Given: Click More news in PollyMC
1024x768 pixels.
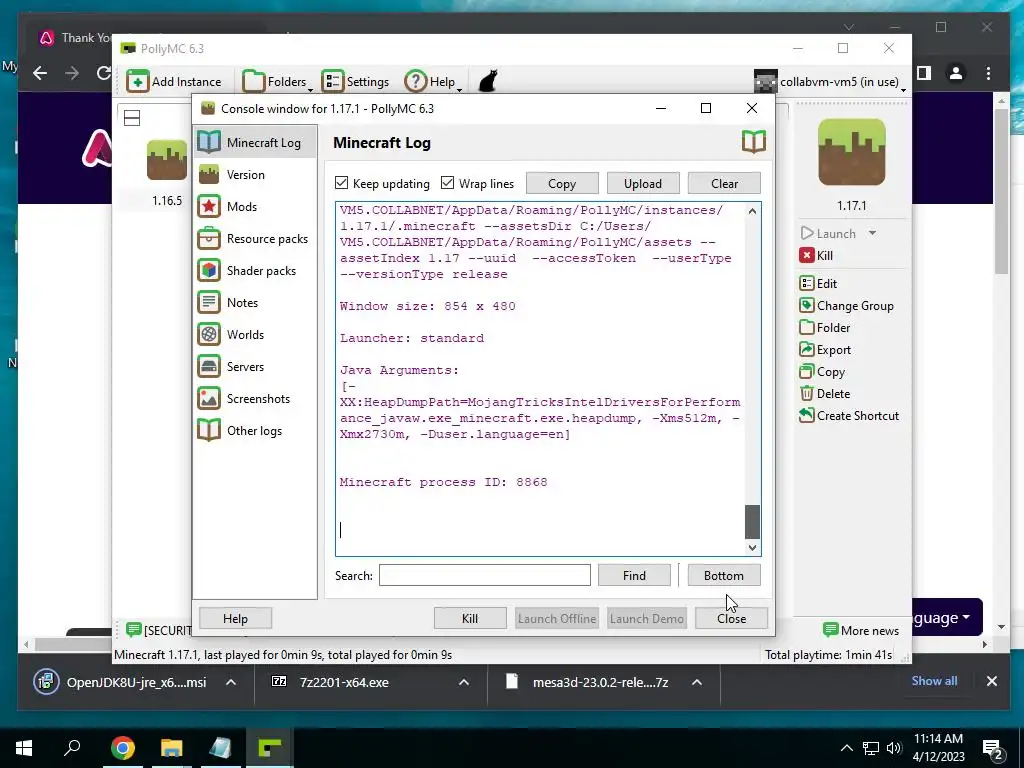Looking at the screenshot, I should point(861,630).
